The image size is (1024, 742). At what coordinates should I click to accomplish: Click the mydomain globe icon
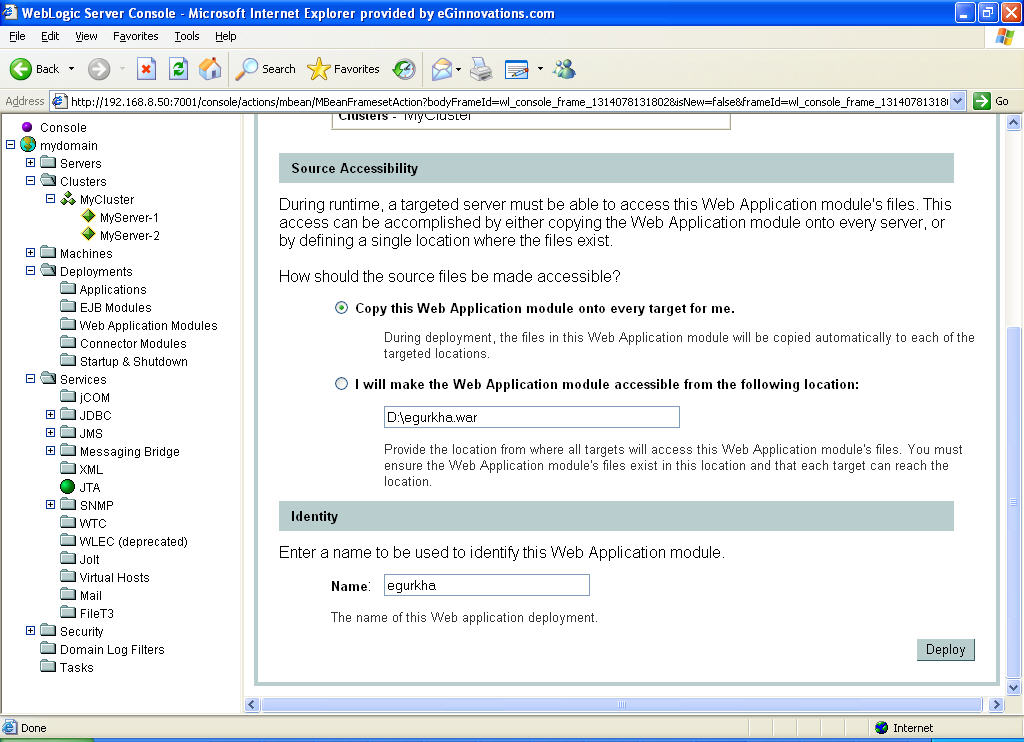(x=28, y=144)
